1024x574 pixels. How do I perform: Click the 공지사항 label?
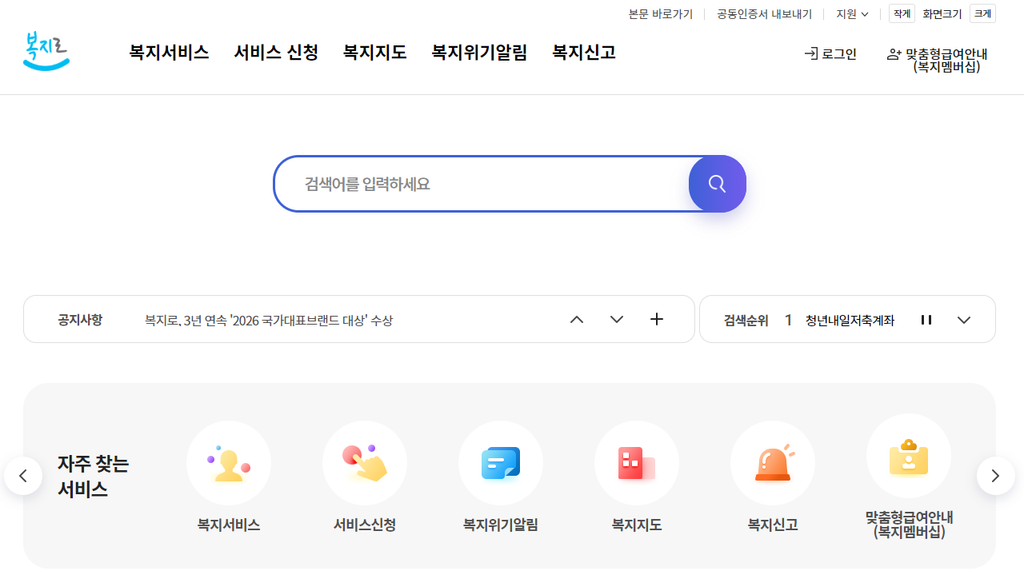(80, 320)
